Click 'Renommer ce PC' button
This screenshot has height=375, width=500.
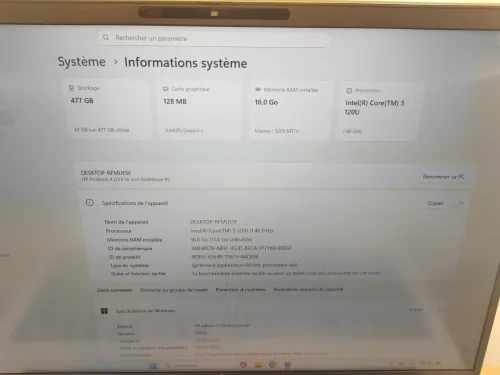443,176
